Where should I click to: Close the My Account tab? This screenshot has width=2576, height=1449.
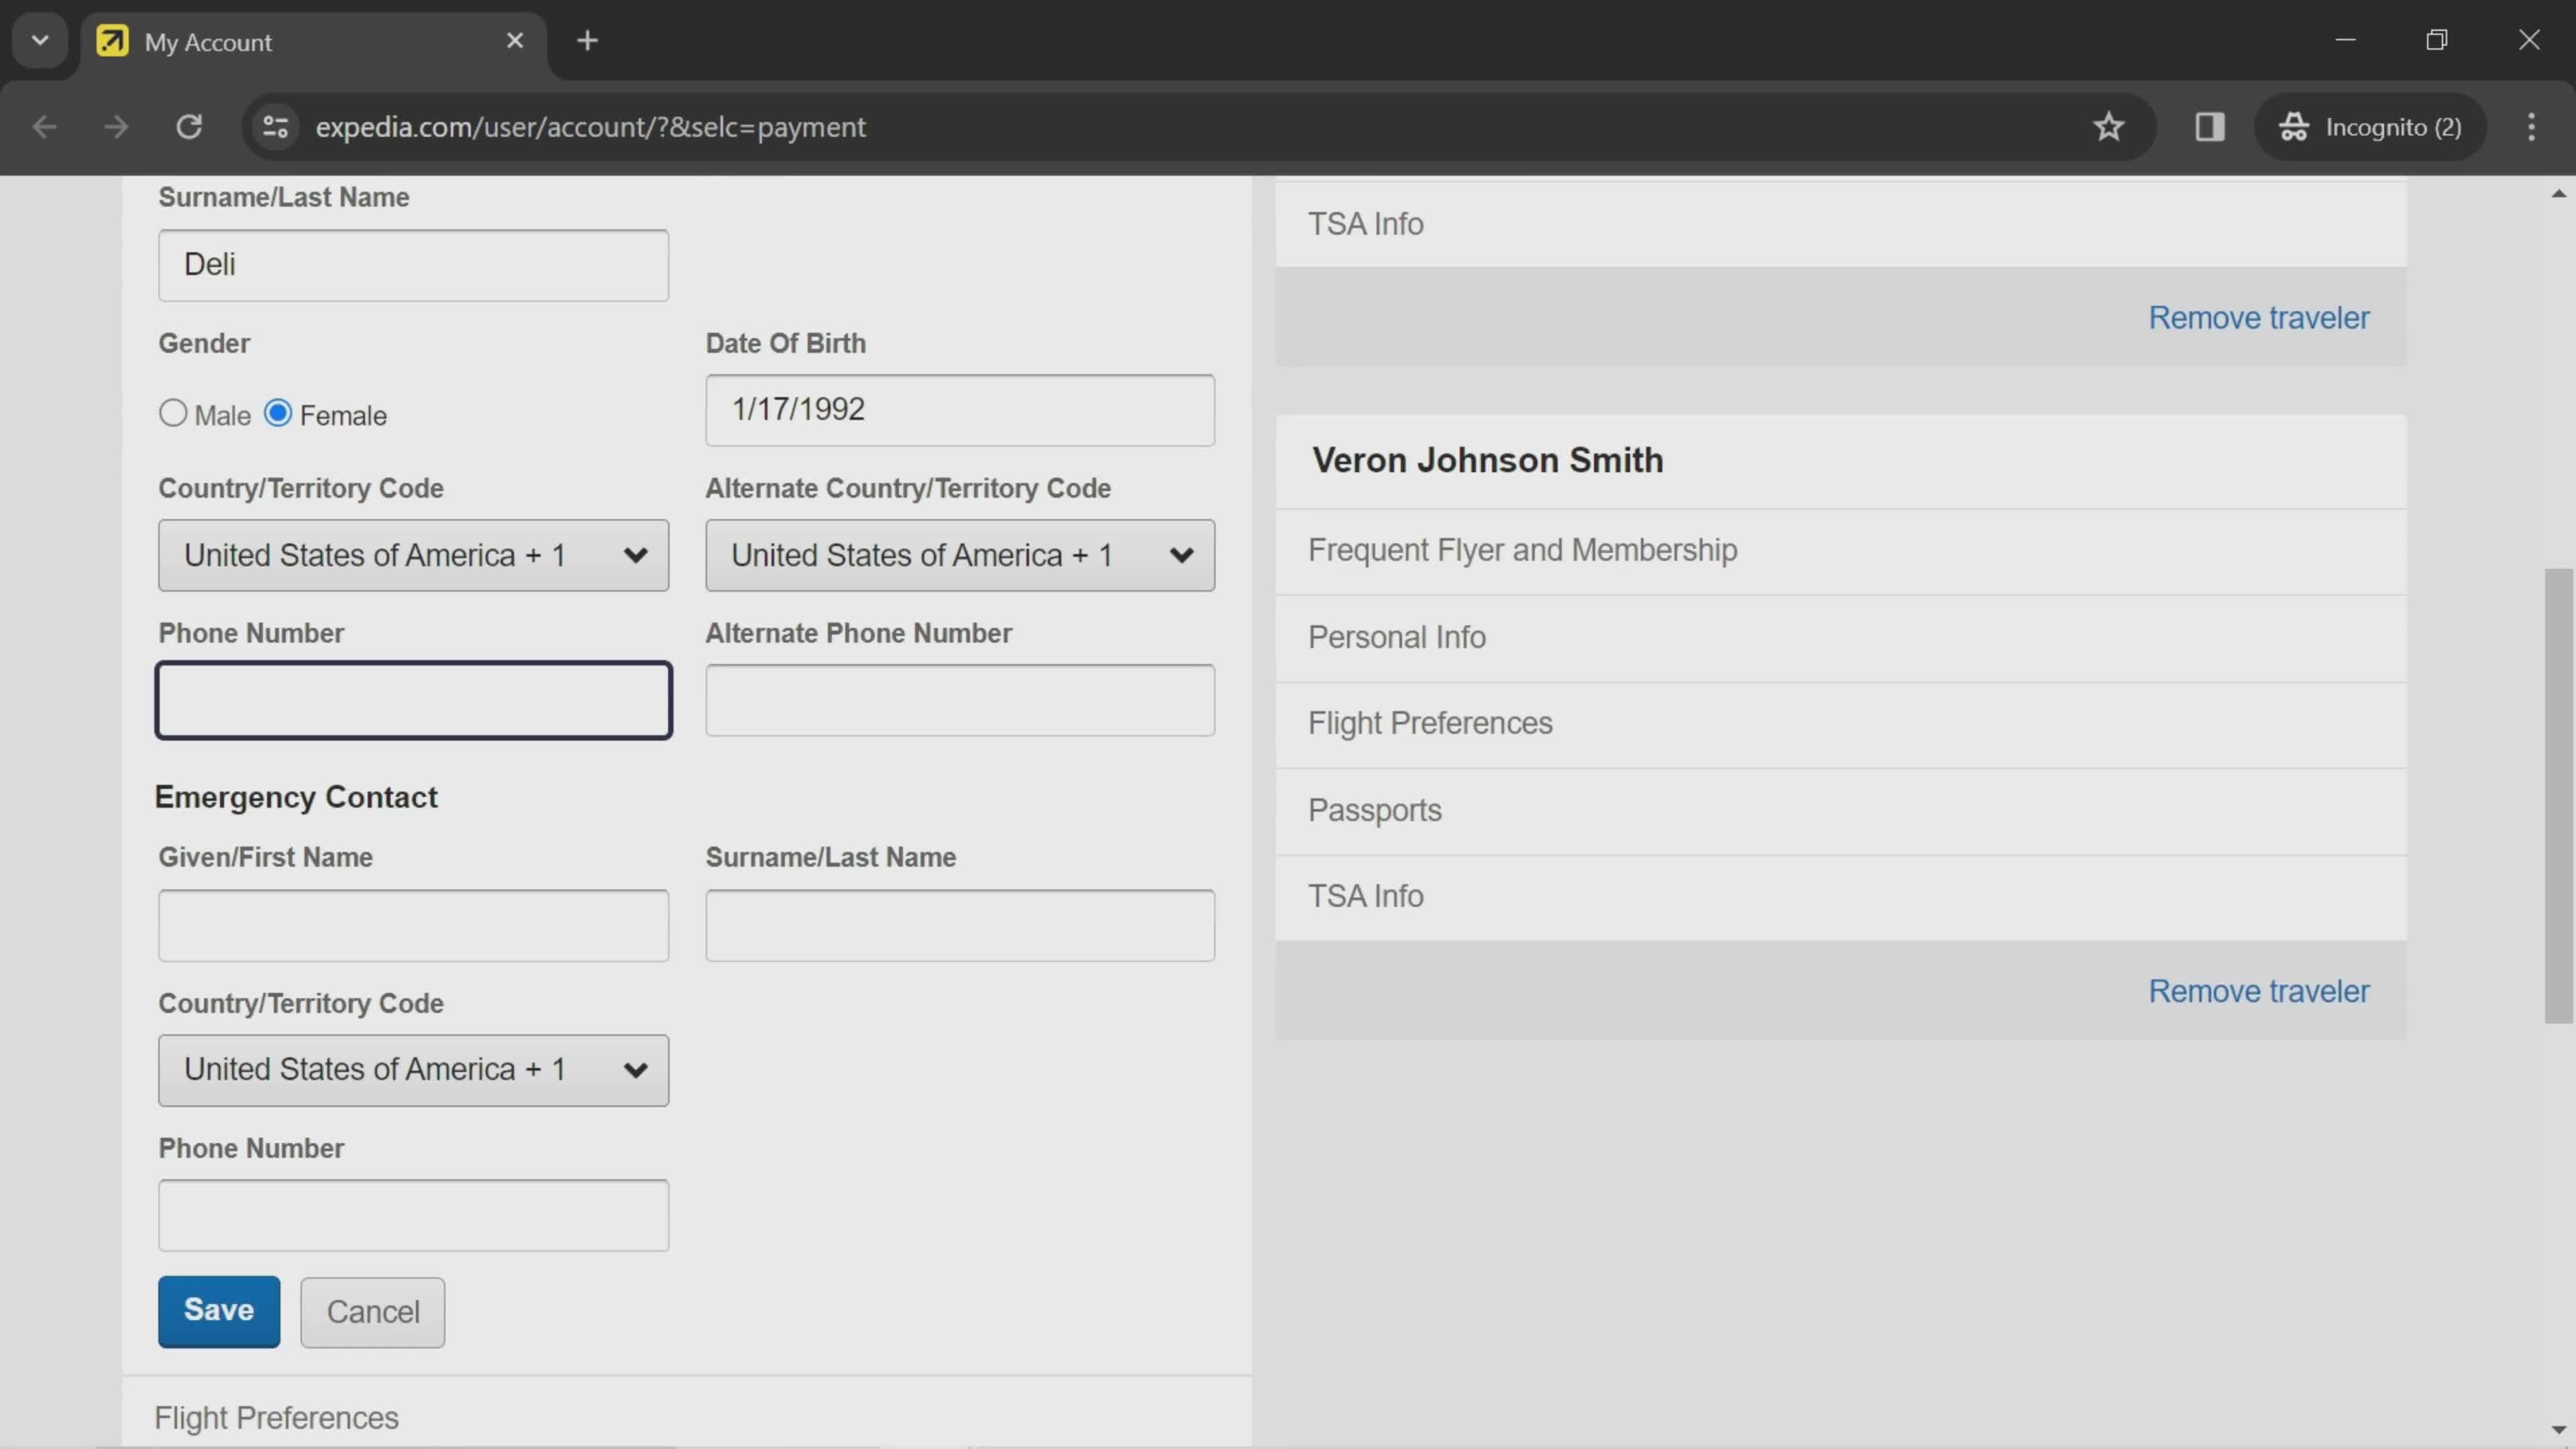[515, 41]
